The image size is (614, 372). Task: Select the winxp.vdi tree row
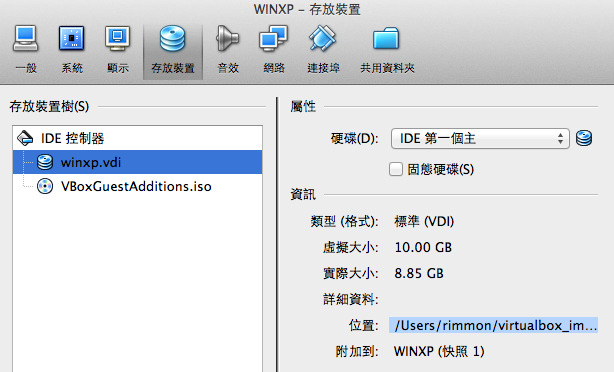tap(137, 162)
